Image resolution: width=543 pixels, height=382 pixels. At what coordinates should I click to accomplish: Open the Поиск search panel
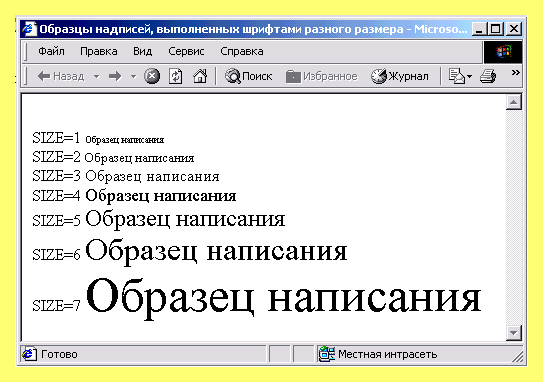[248, 76]
